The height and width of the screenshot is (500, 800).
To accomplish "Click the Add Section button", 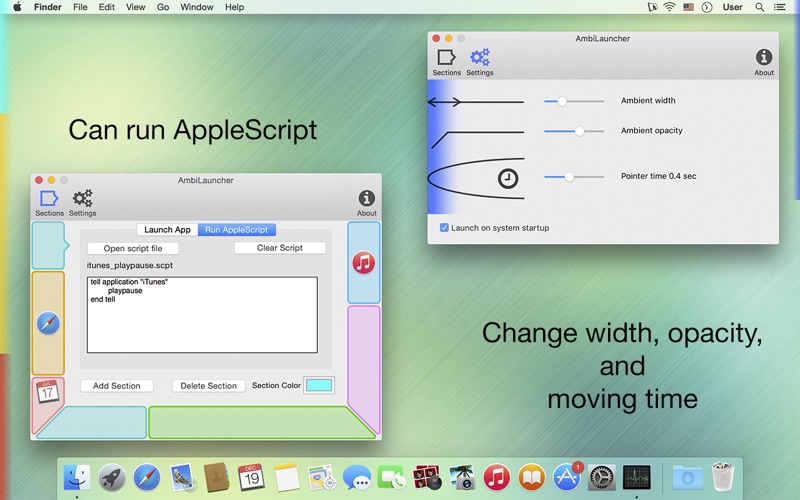I will click(x=117, y=386).
